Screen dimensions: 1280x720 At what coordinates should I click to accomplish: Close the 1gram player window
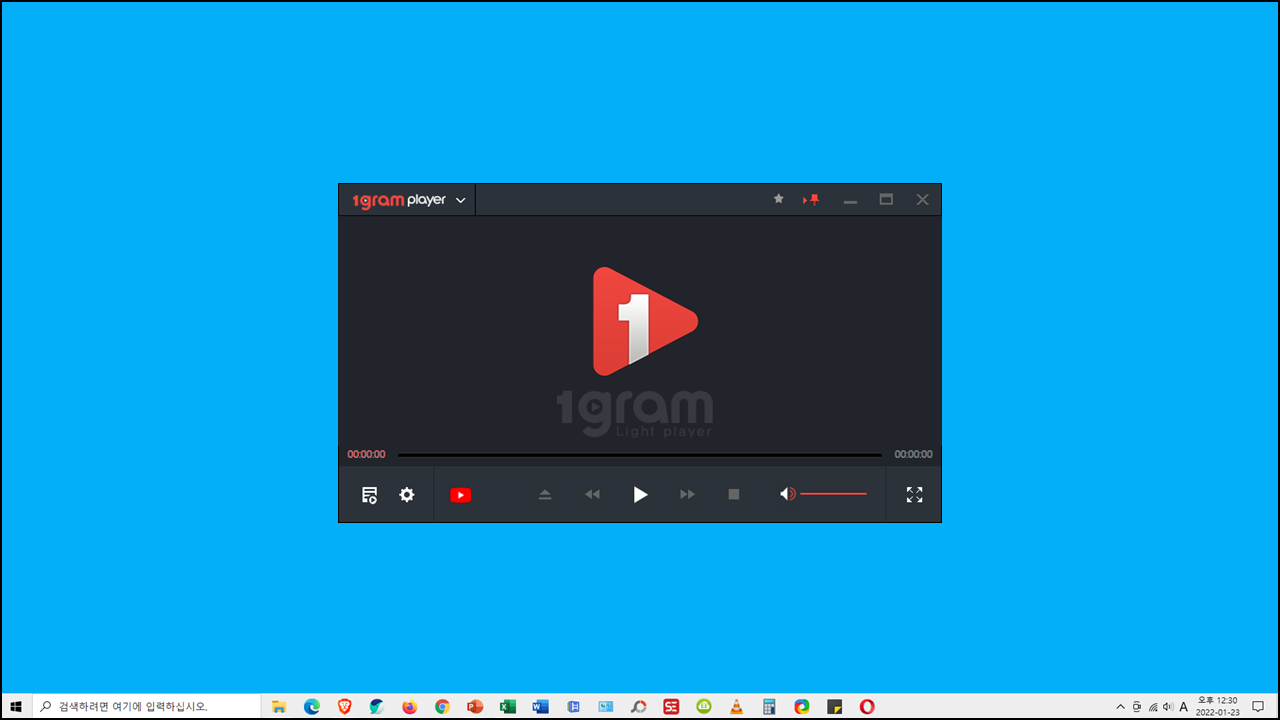click(922, 200)
